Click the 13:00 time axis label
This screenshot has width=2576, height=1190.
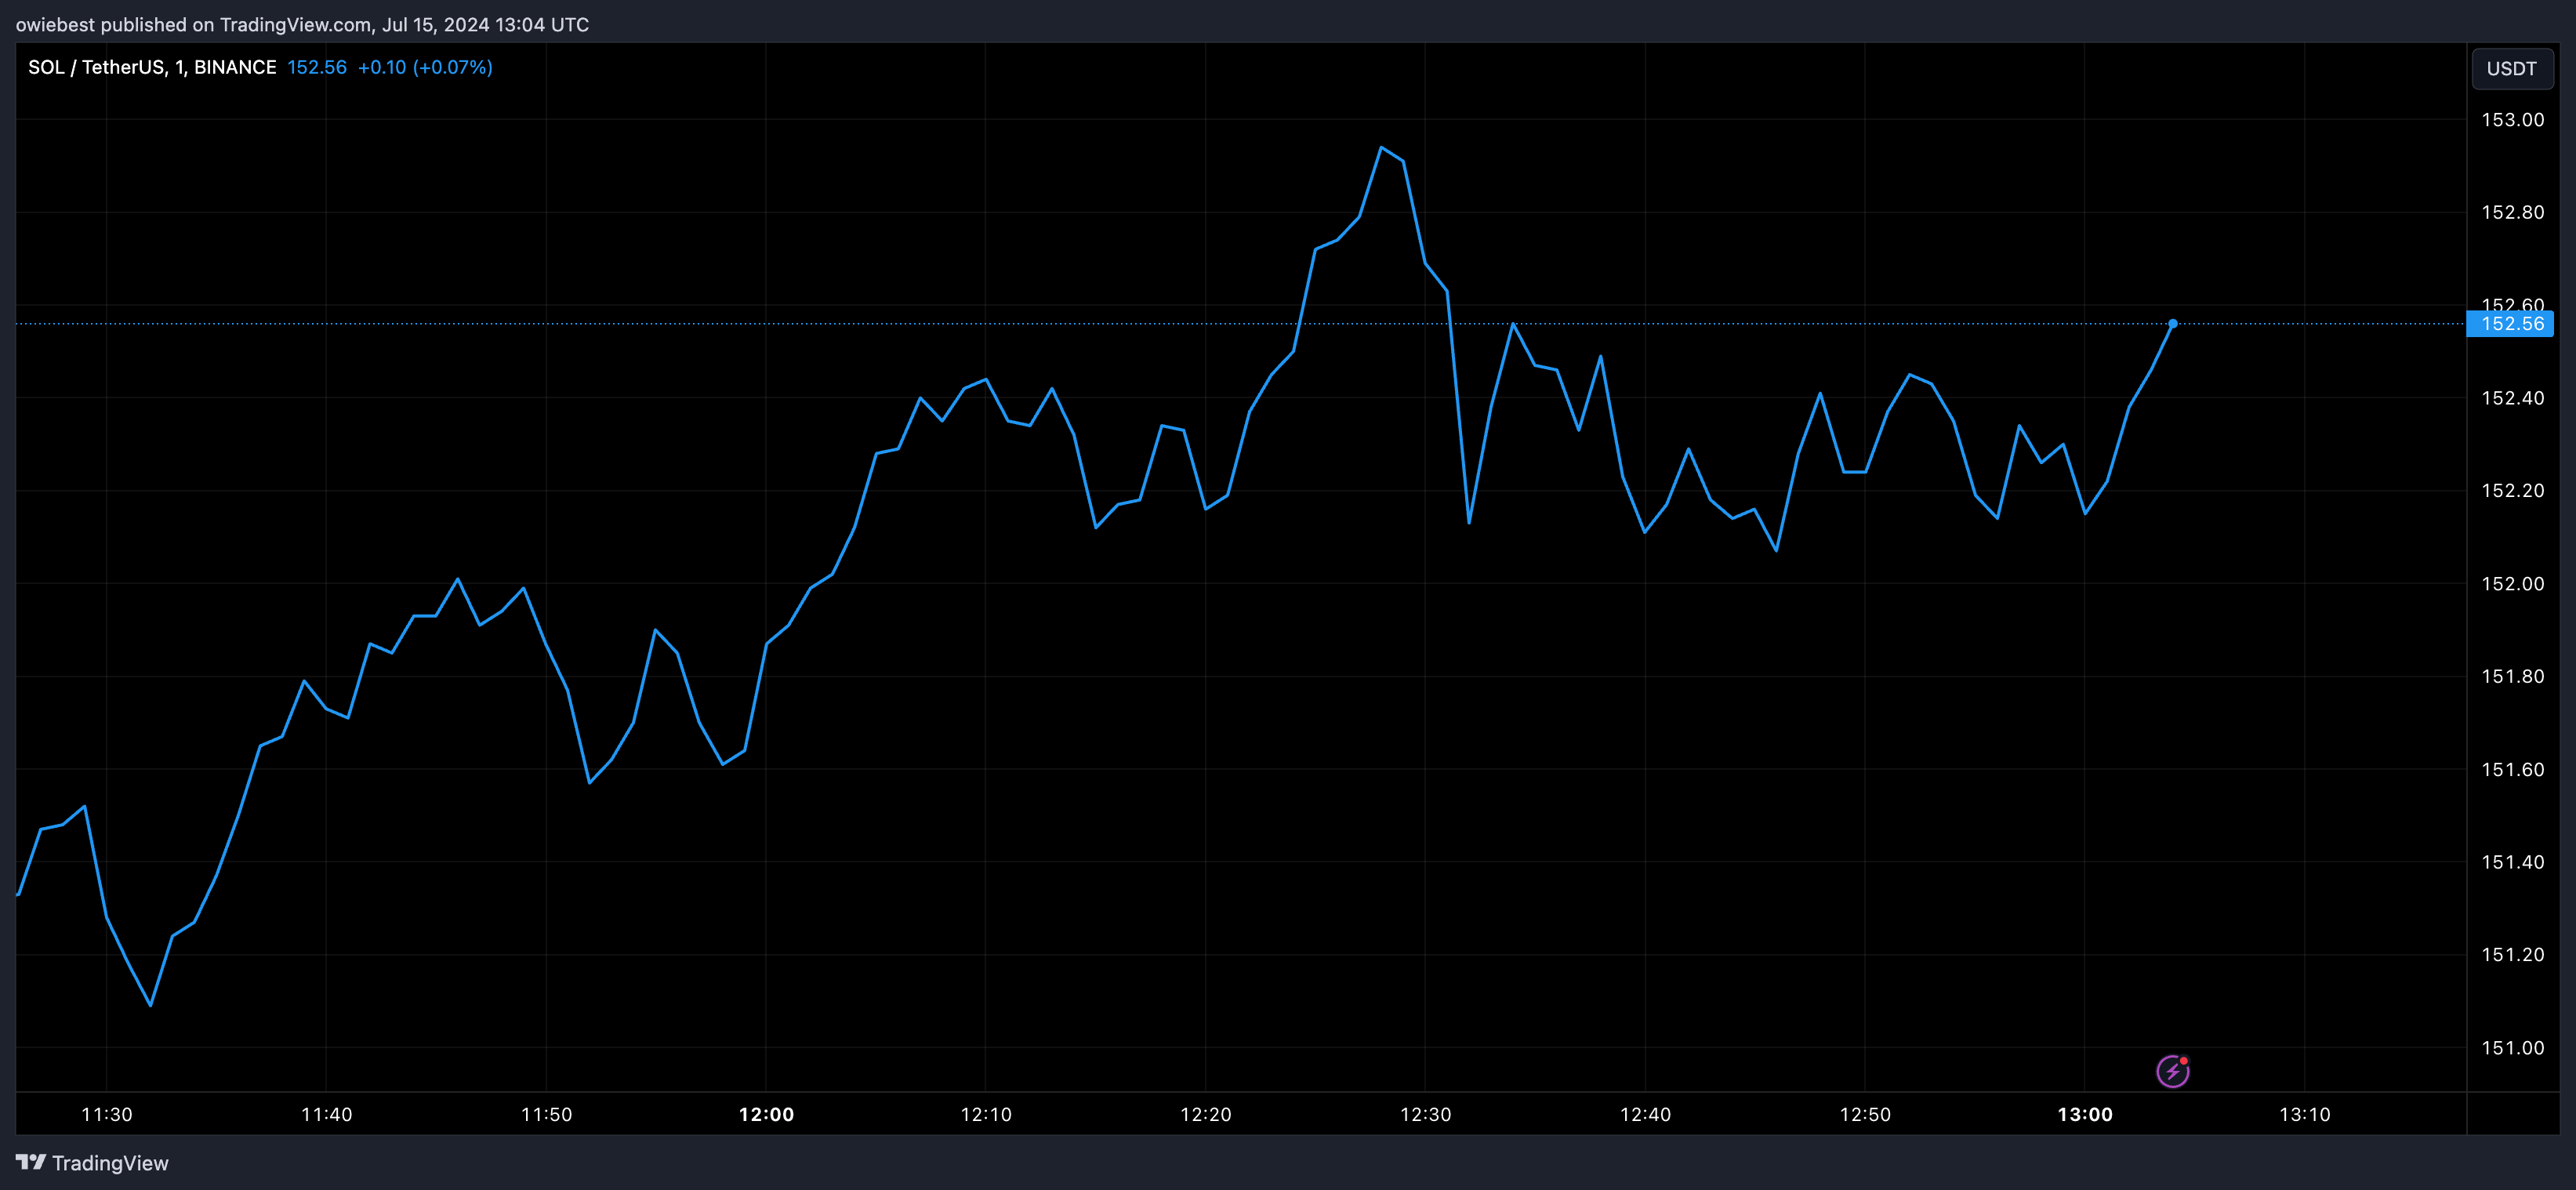click(x=2085, y=1114)
